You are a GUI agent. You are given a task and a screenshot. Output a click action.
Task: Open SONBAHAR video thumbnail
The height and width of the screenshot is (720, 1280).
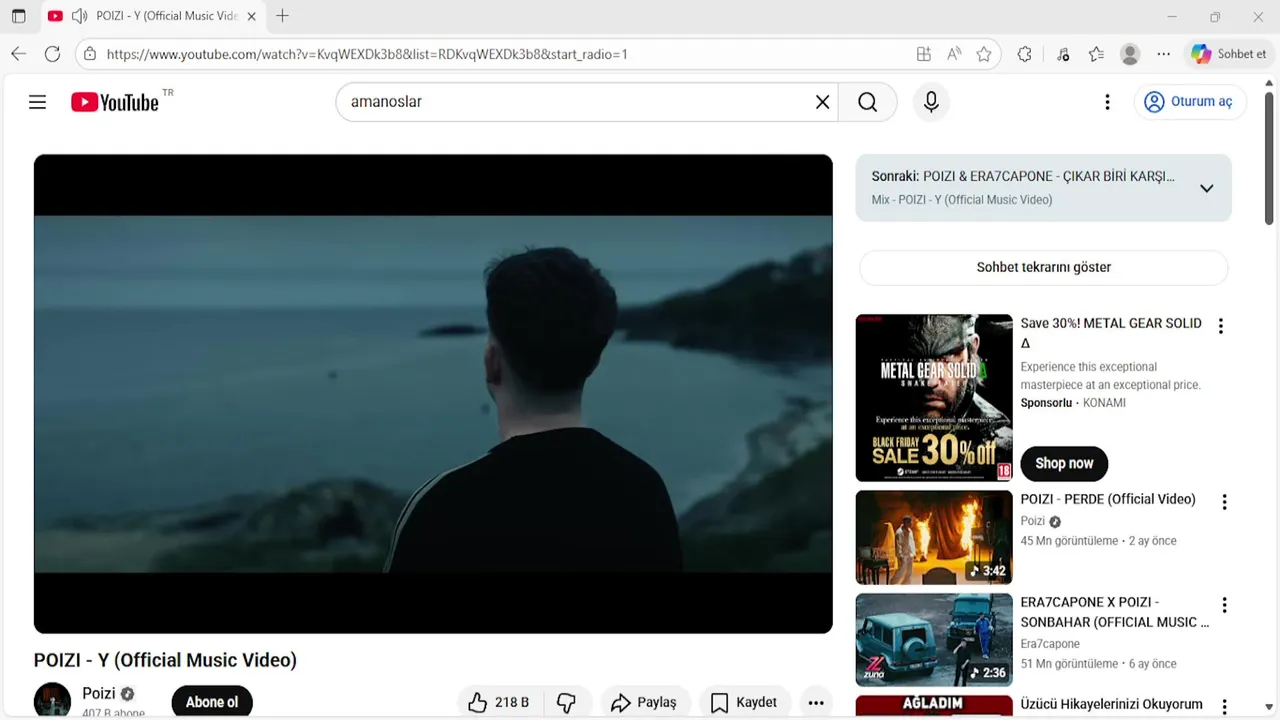[x=934, y=640]
